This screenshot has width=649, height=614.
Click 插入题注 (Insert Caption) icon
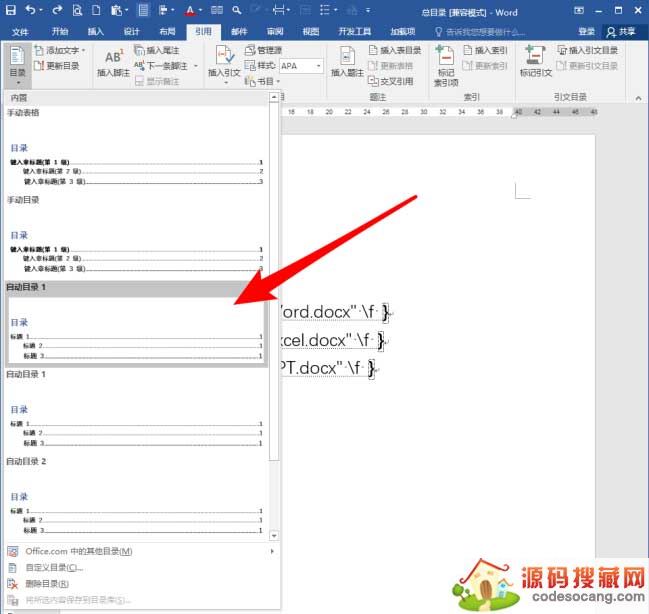pos(347,62)
